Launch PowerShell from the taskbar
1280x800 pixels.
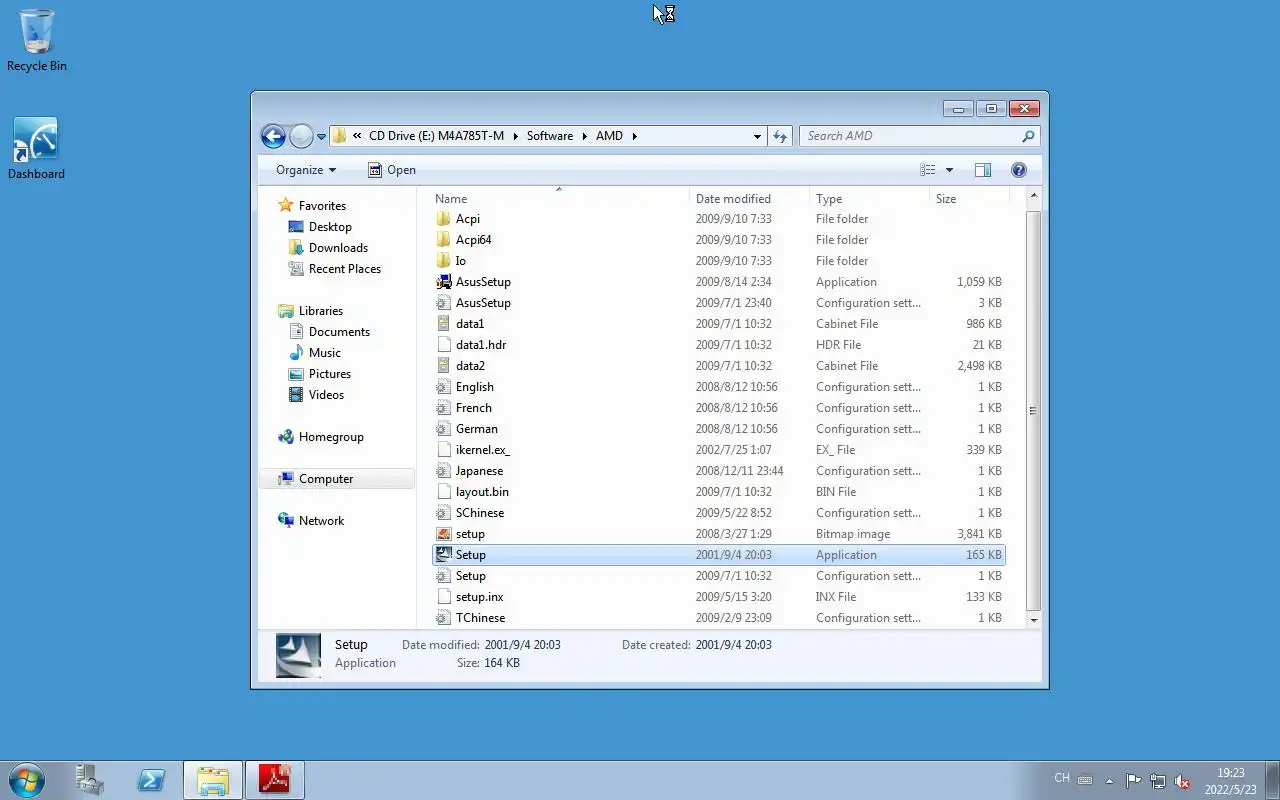coord(151,780)
